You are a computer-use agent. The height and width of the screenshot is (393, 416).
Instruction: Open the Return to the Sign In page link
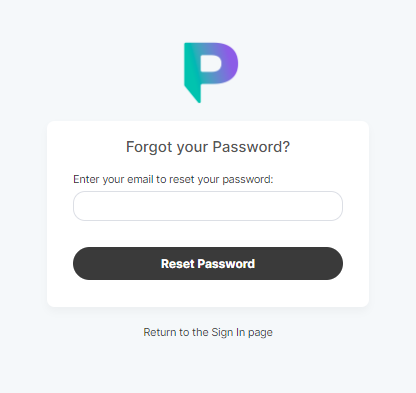tap(208, 332)
